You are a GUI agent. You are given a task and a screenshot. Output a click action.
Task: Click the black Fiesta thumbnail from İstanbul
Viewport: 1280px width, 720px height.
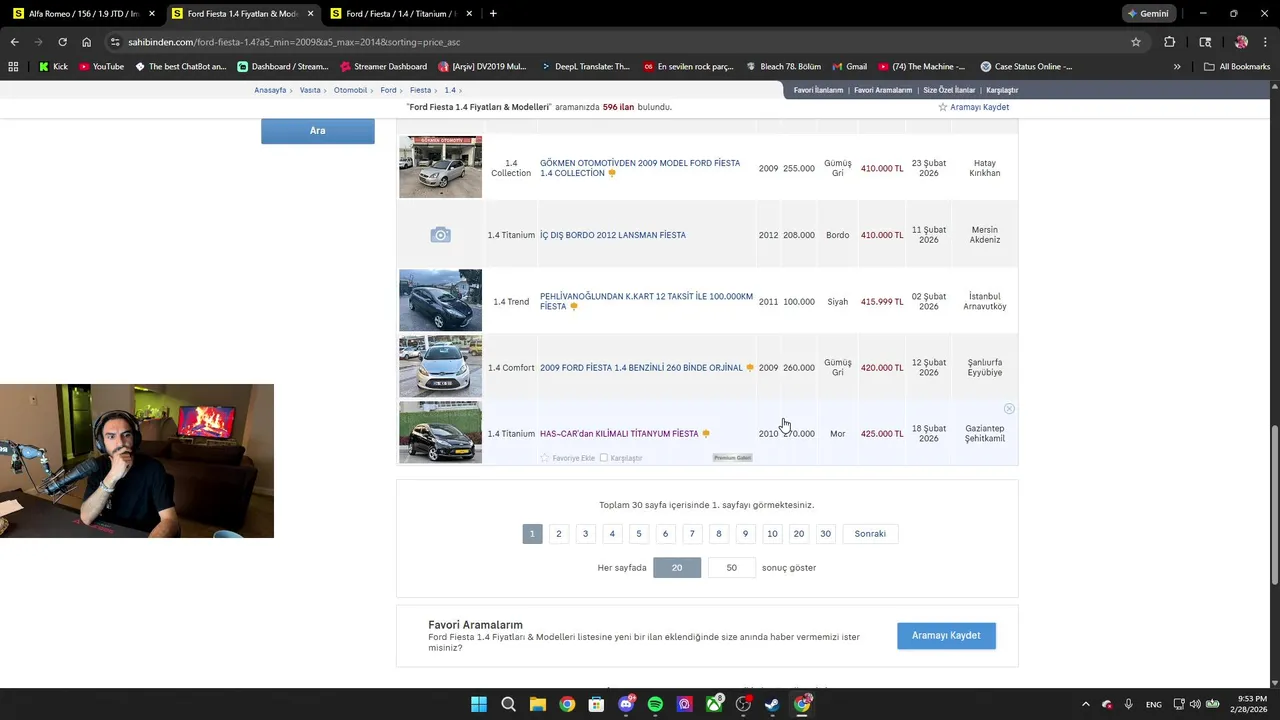click(x=440, y=300)
